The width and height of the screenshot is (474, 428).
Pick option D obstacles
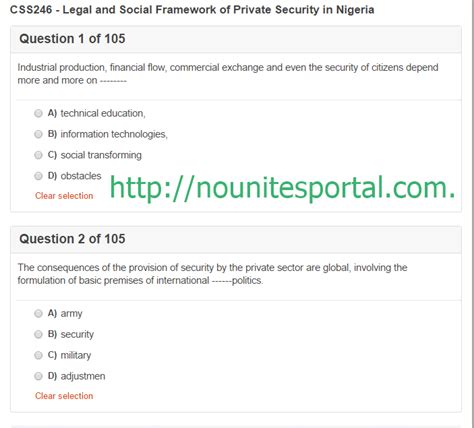coord(38,176)
